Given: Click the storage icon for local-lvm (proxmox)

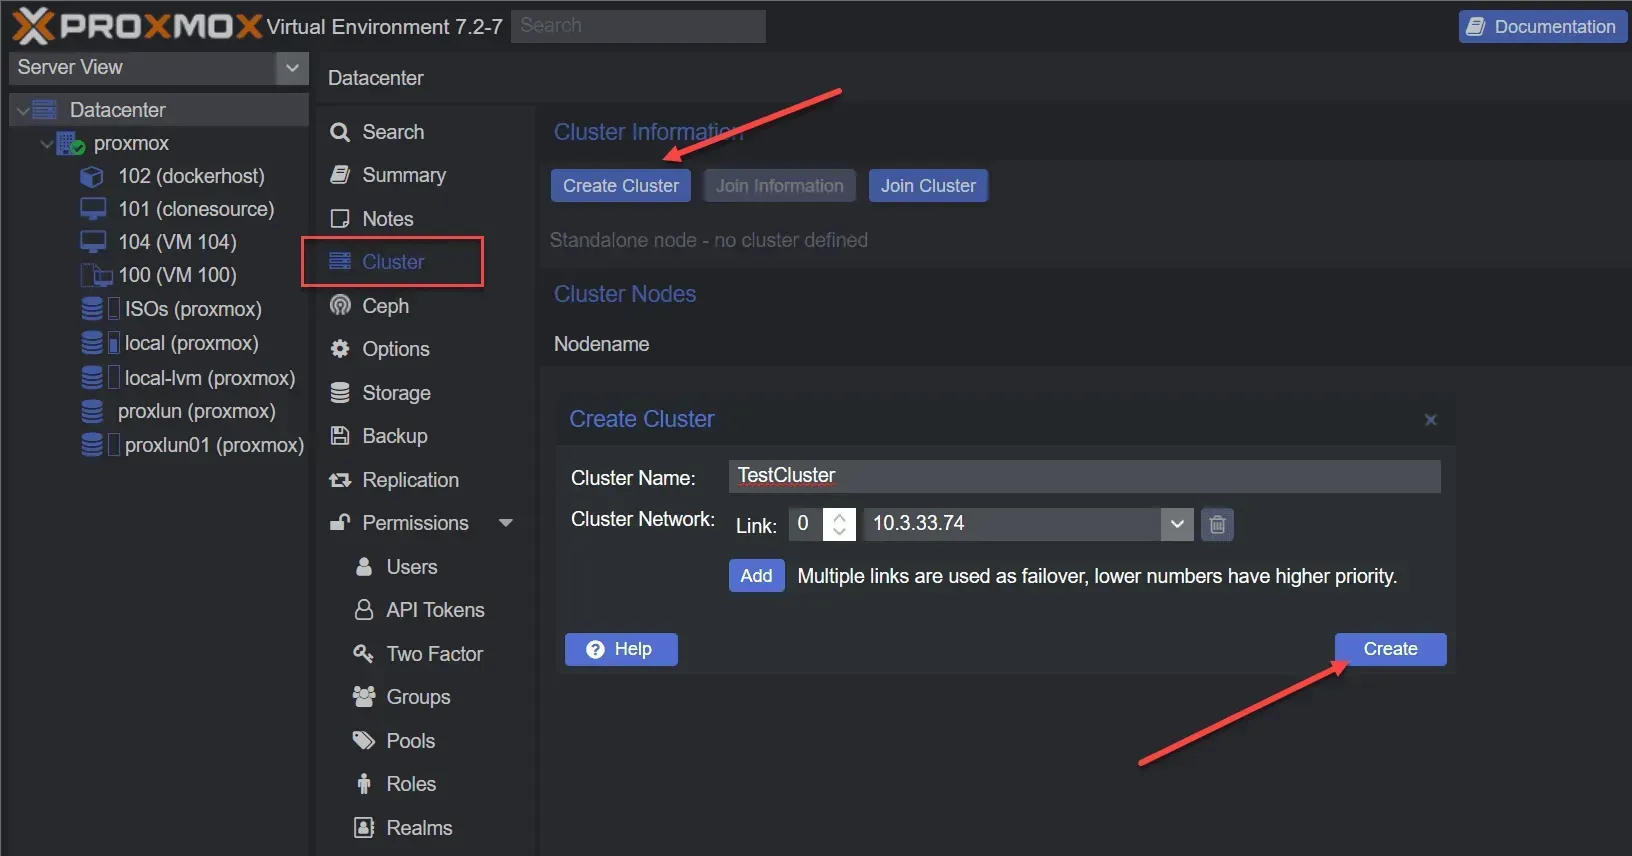Looking at the screenshot, I should click(x=92, y=378).
